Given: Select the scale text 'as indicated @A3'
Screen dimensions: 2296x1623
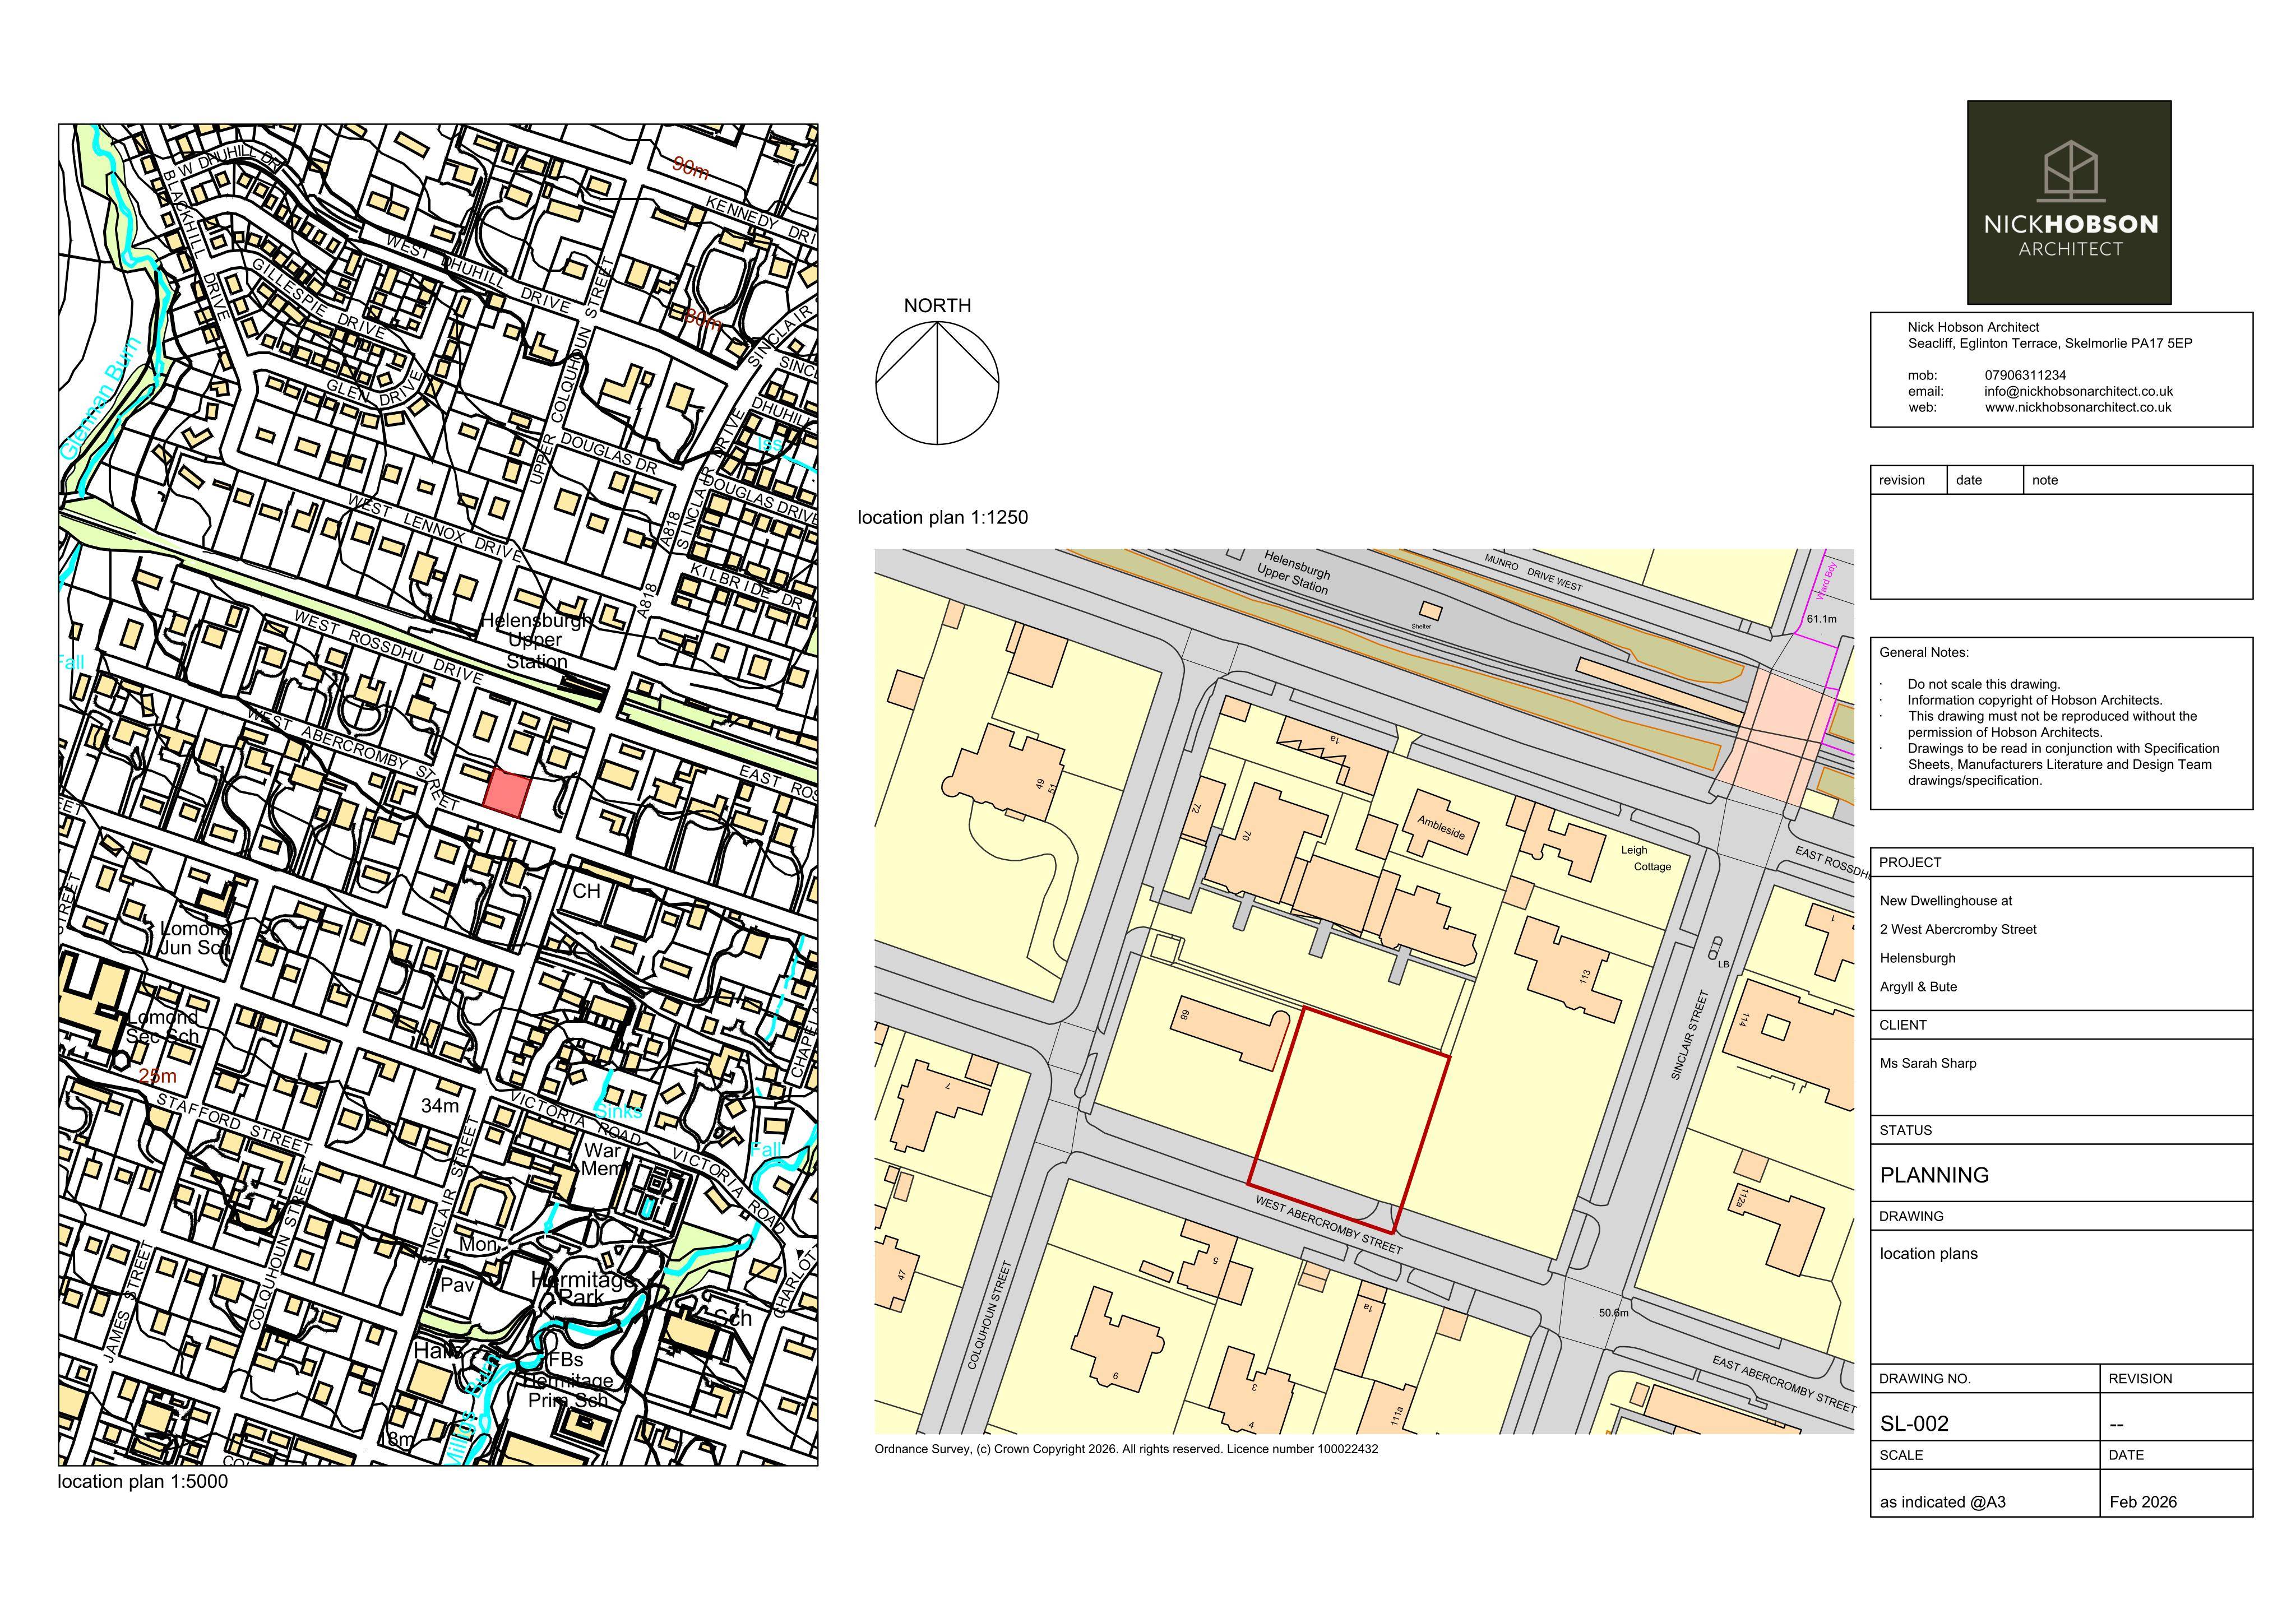Looking at the screenshot, I should [1942, 1501].
